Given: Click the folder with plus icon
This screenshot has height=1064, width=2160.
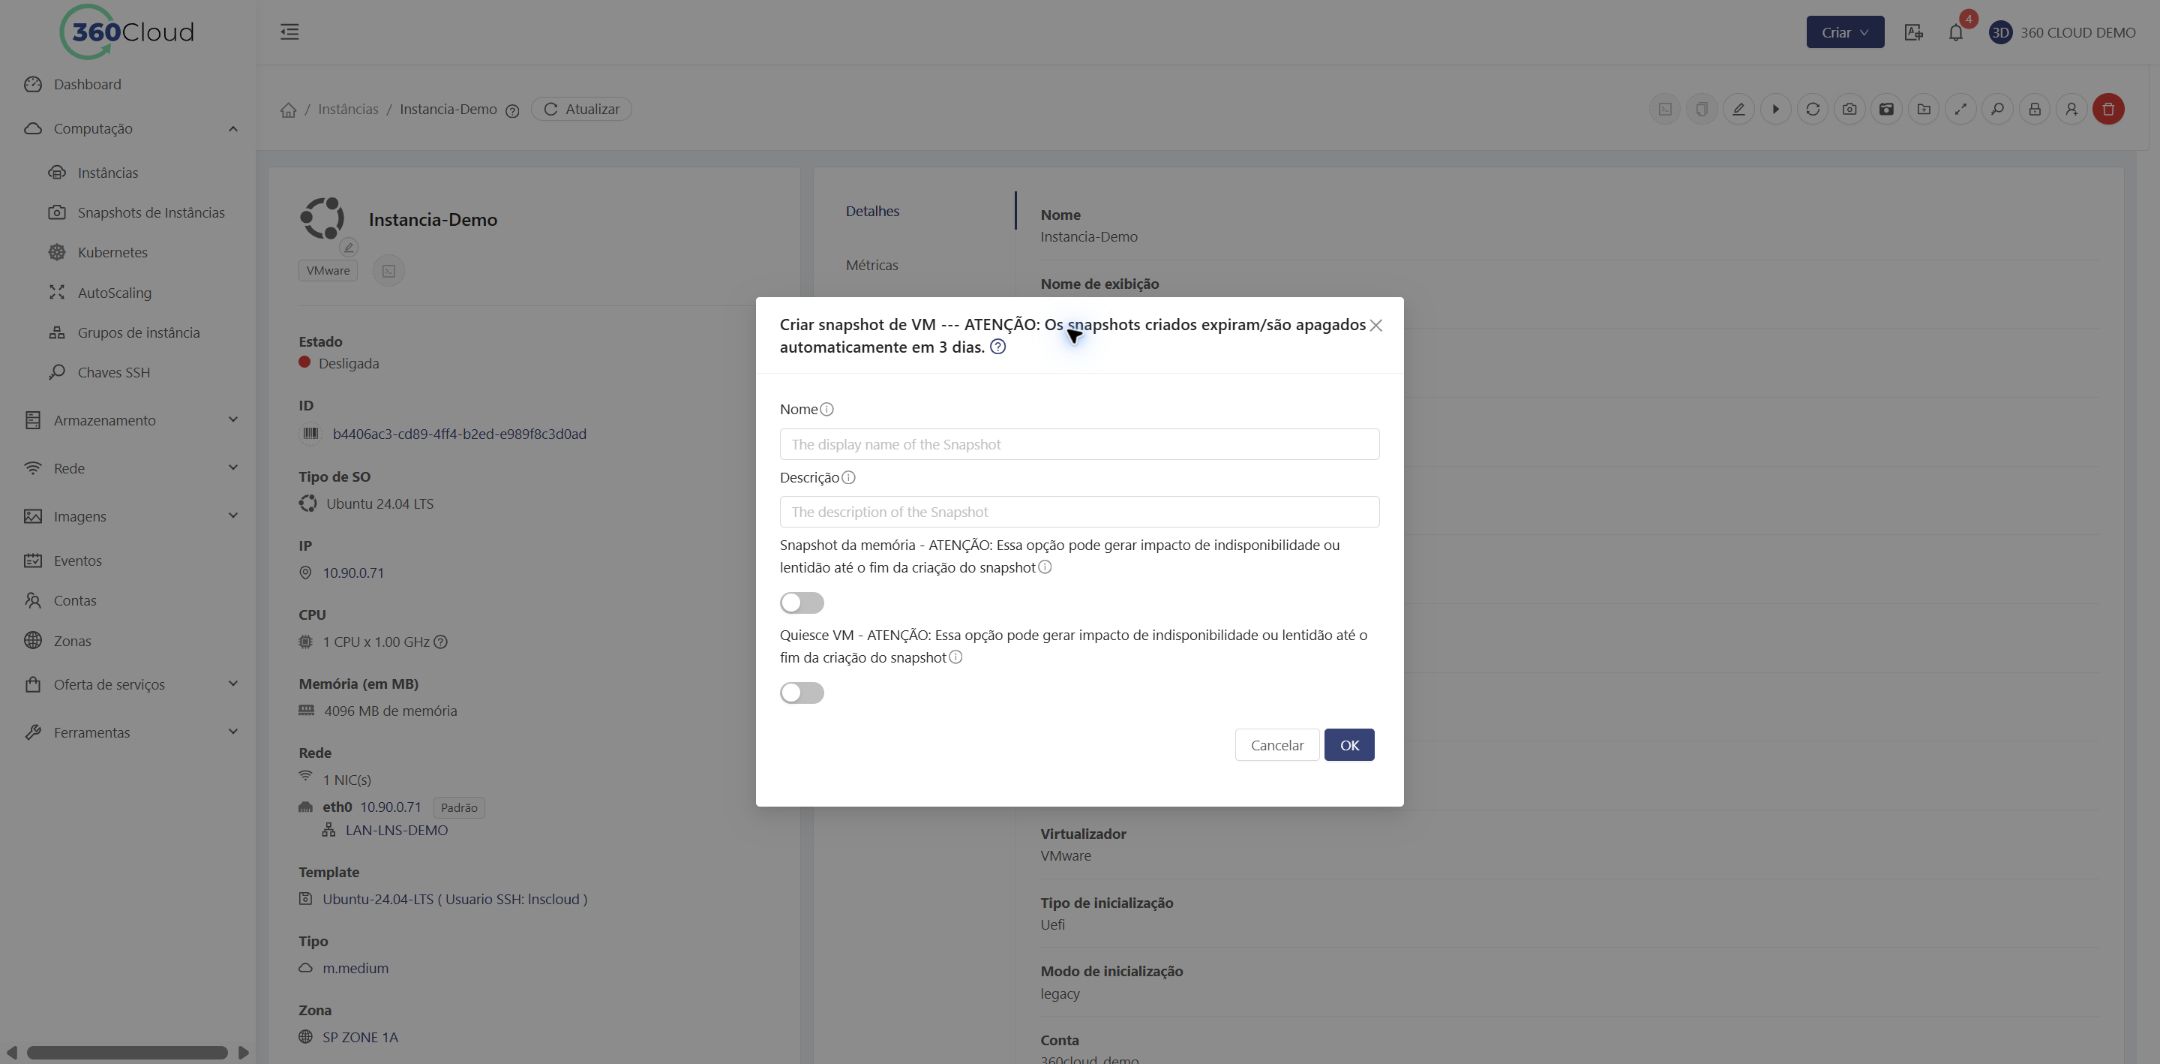Looking at the screenshot, I should [x=1923, y=109].
